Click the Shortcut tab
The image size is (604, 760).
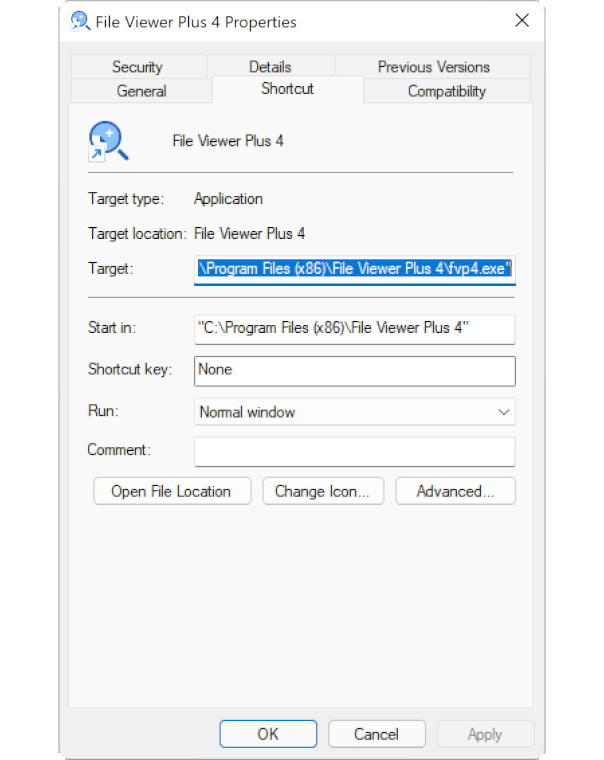287,89
